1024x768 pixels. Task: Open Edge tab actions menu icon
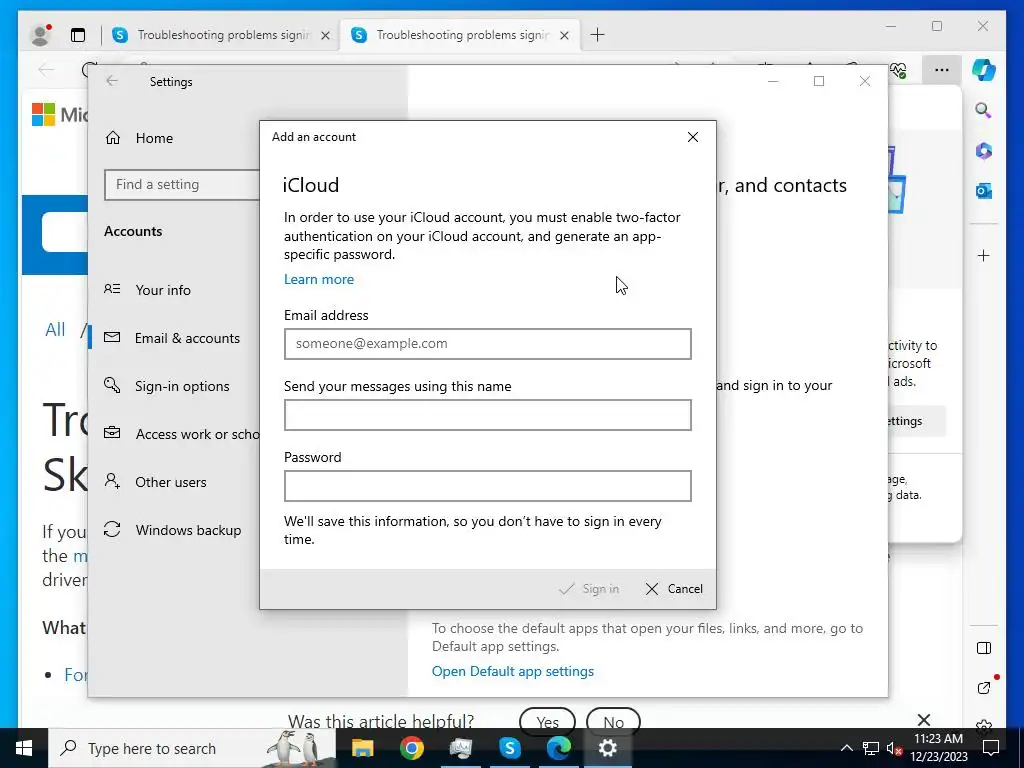(78, 35)
